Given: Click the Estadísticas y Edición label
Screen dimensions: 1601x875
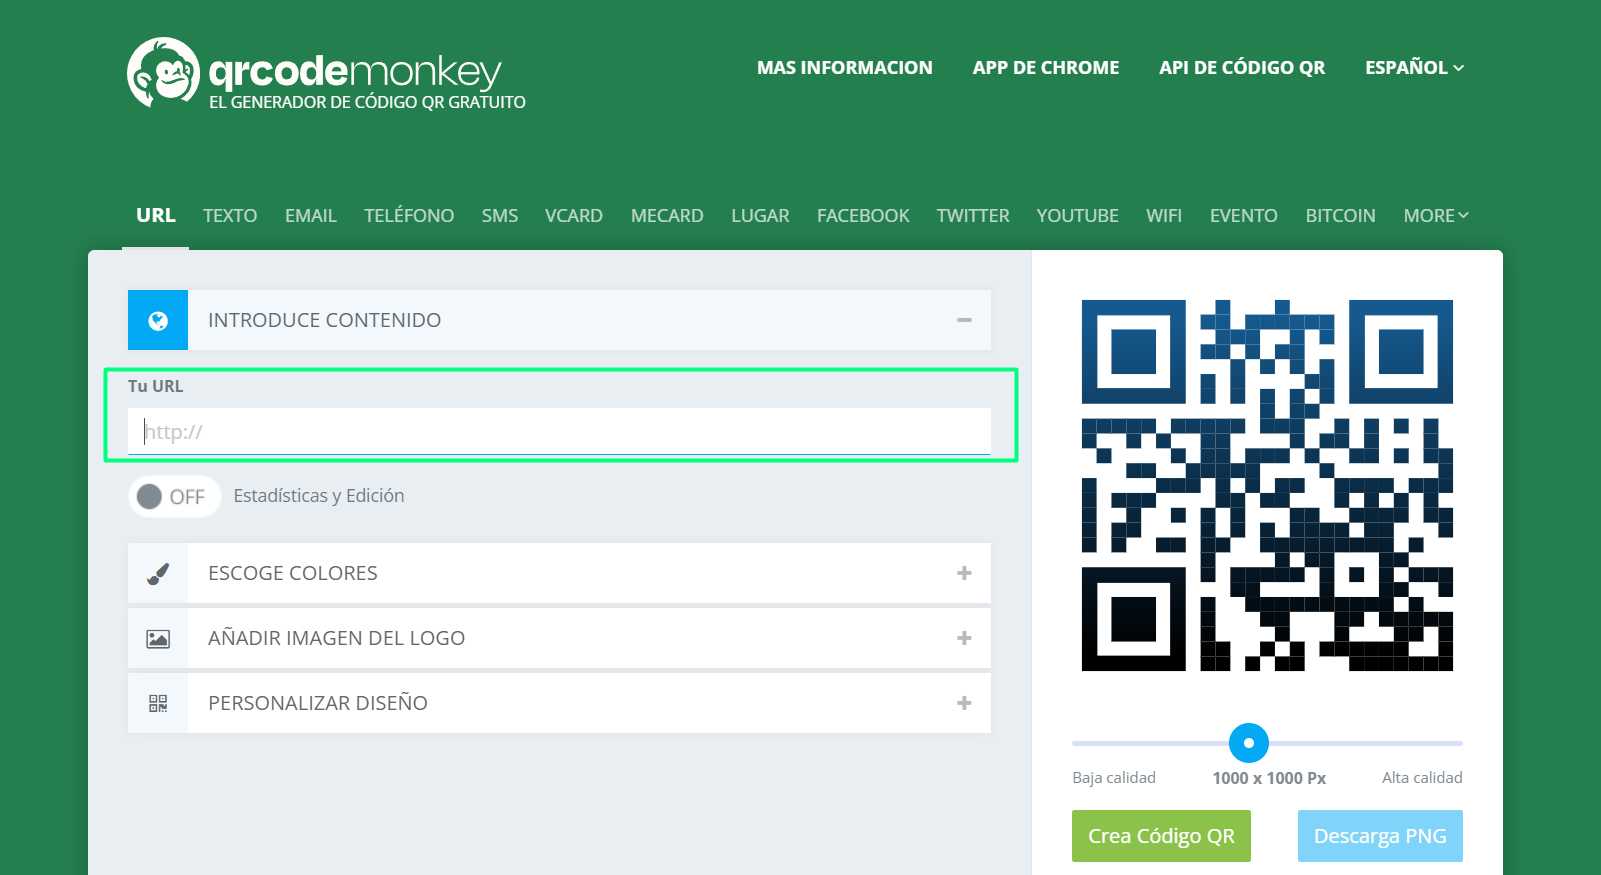Looking at the screenshot, I should [x=319, y=496].
